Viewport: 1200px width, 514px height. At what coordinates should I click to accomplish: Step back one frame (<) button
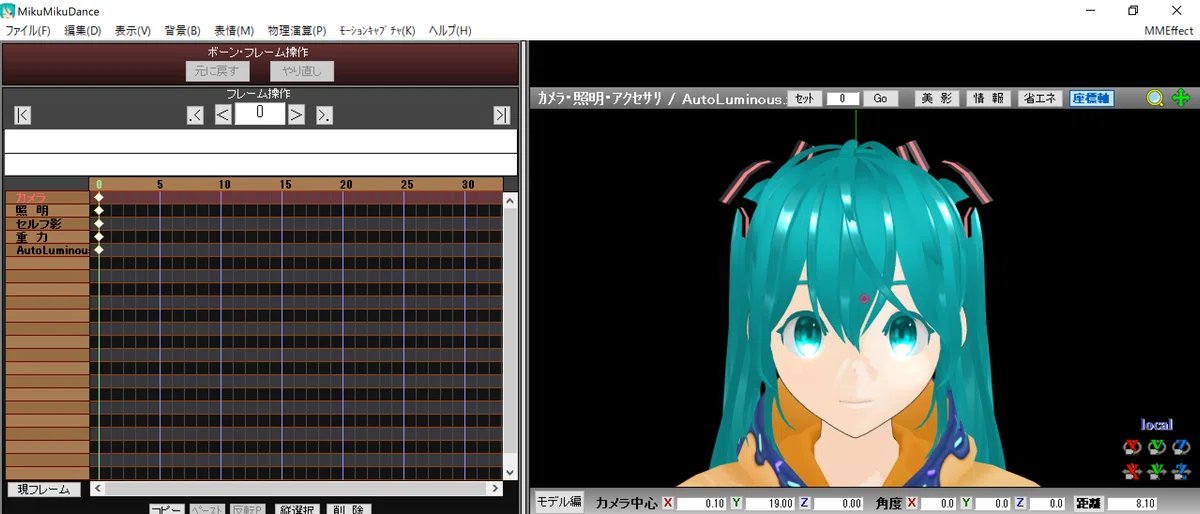click(x=223, y=115)
